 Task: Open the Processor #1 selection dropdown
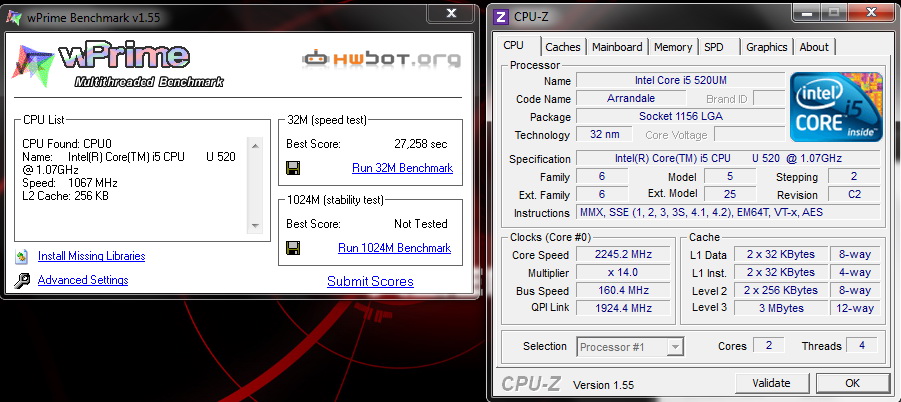[x=630, y=347]
